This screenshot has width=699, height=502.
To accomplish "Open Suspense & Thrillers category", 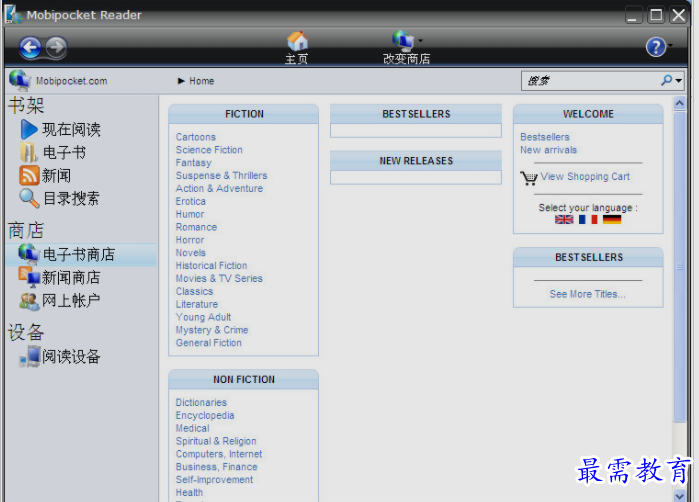I will 222,176.
